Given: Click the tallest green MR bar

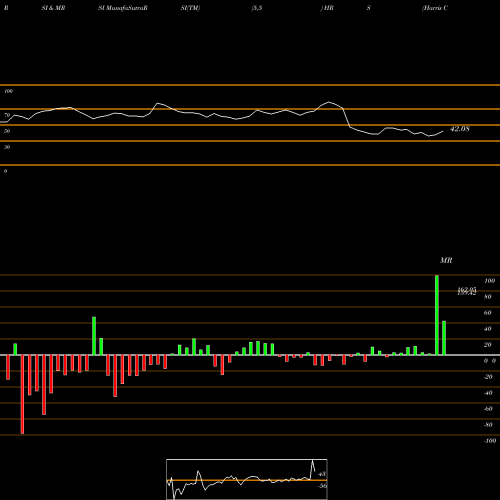Looking at the screenshot, I should pyautogui.click(x=437, y=315).
